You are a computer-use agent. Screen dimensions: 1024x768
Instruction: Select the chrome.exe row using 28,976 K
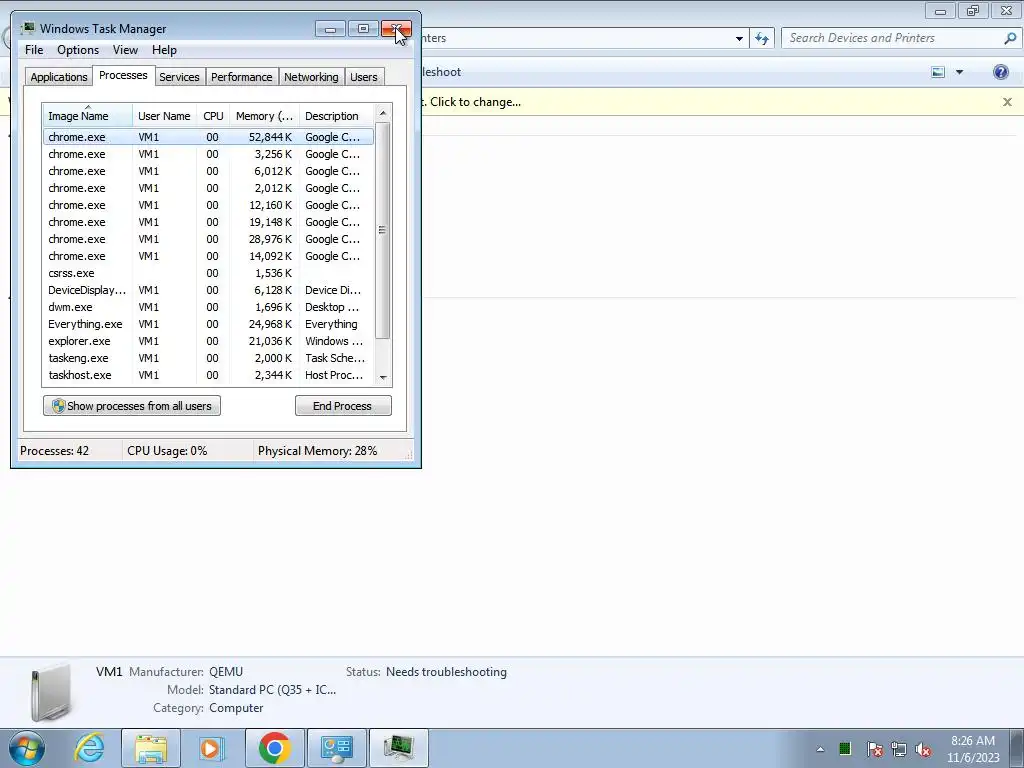[208, 239]
